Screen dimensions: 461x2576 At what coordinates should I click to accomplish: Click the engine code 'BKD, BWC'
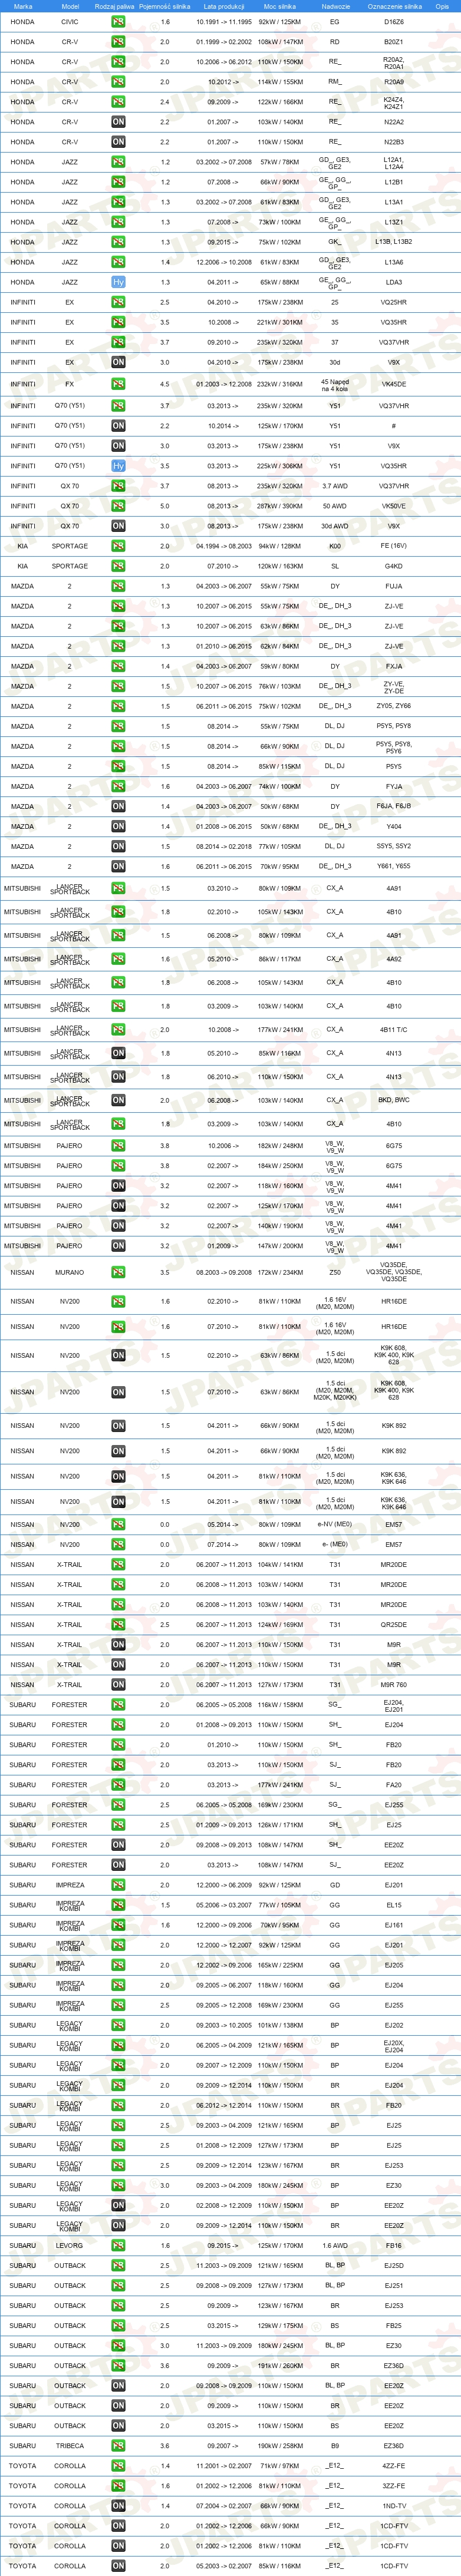pos(394,1100)
